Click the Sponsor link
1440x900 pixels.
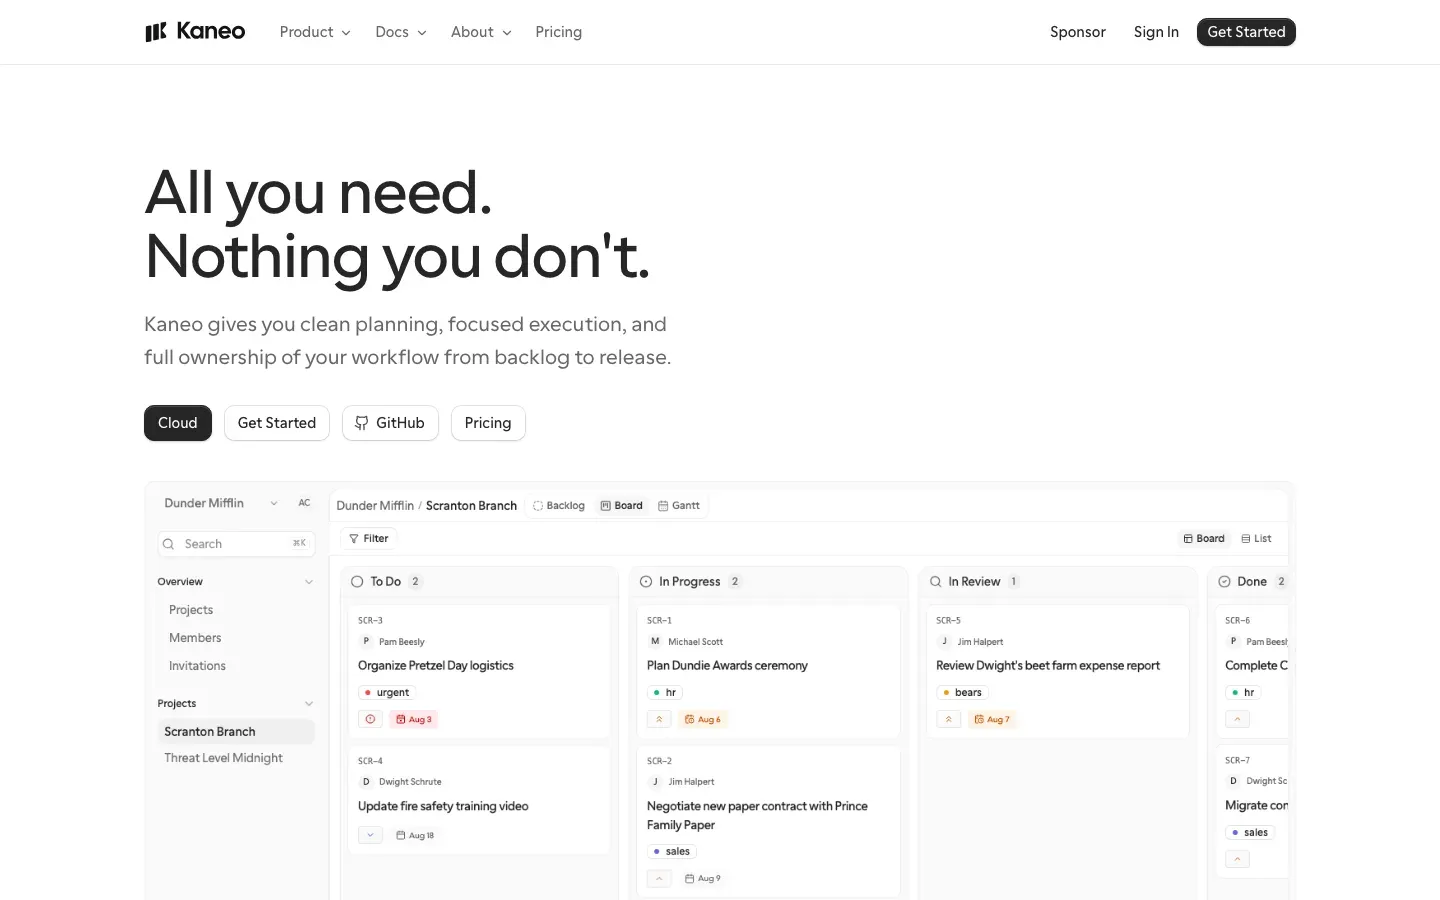[x=1078, y=32]
